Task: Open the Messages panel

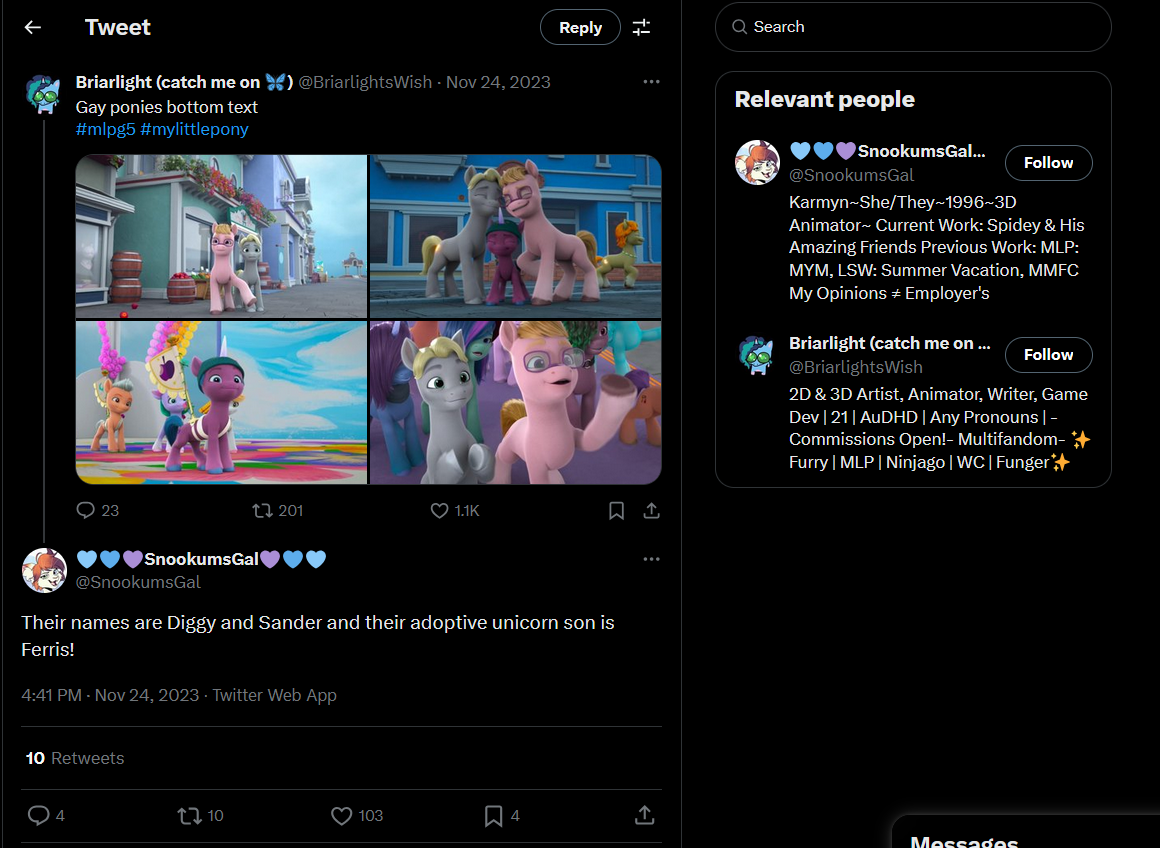Action: (1026, 832)
